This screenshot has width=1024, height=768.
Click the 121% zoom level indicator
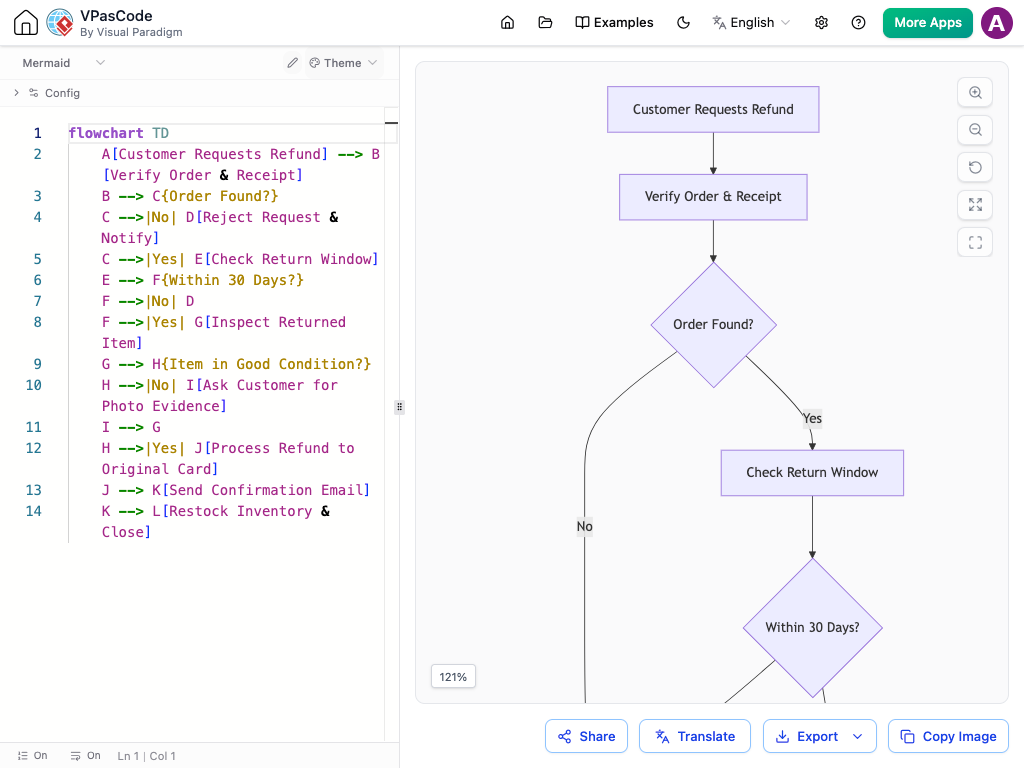453,677
